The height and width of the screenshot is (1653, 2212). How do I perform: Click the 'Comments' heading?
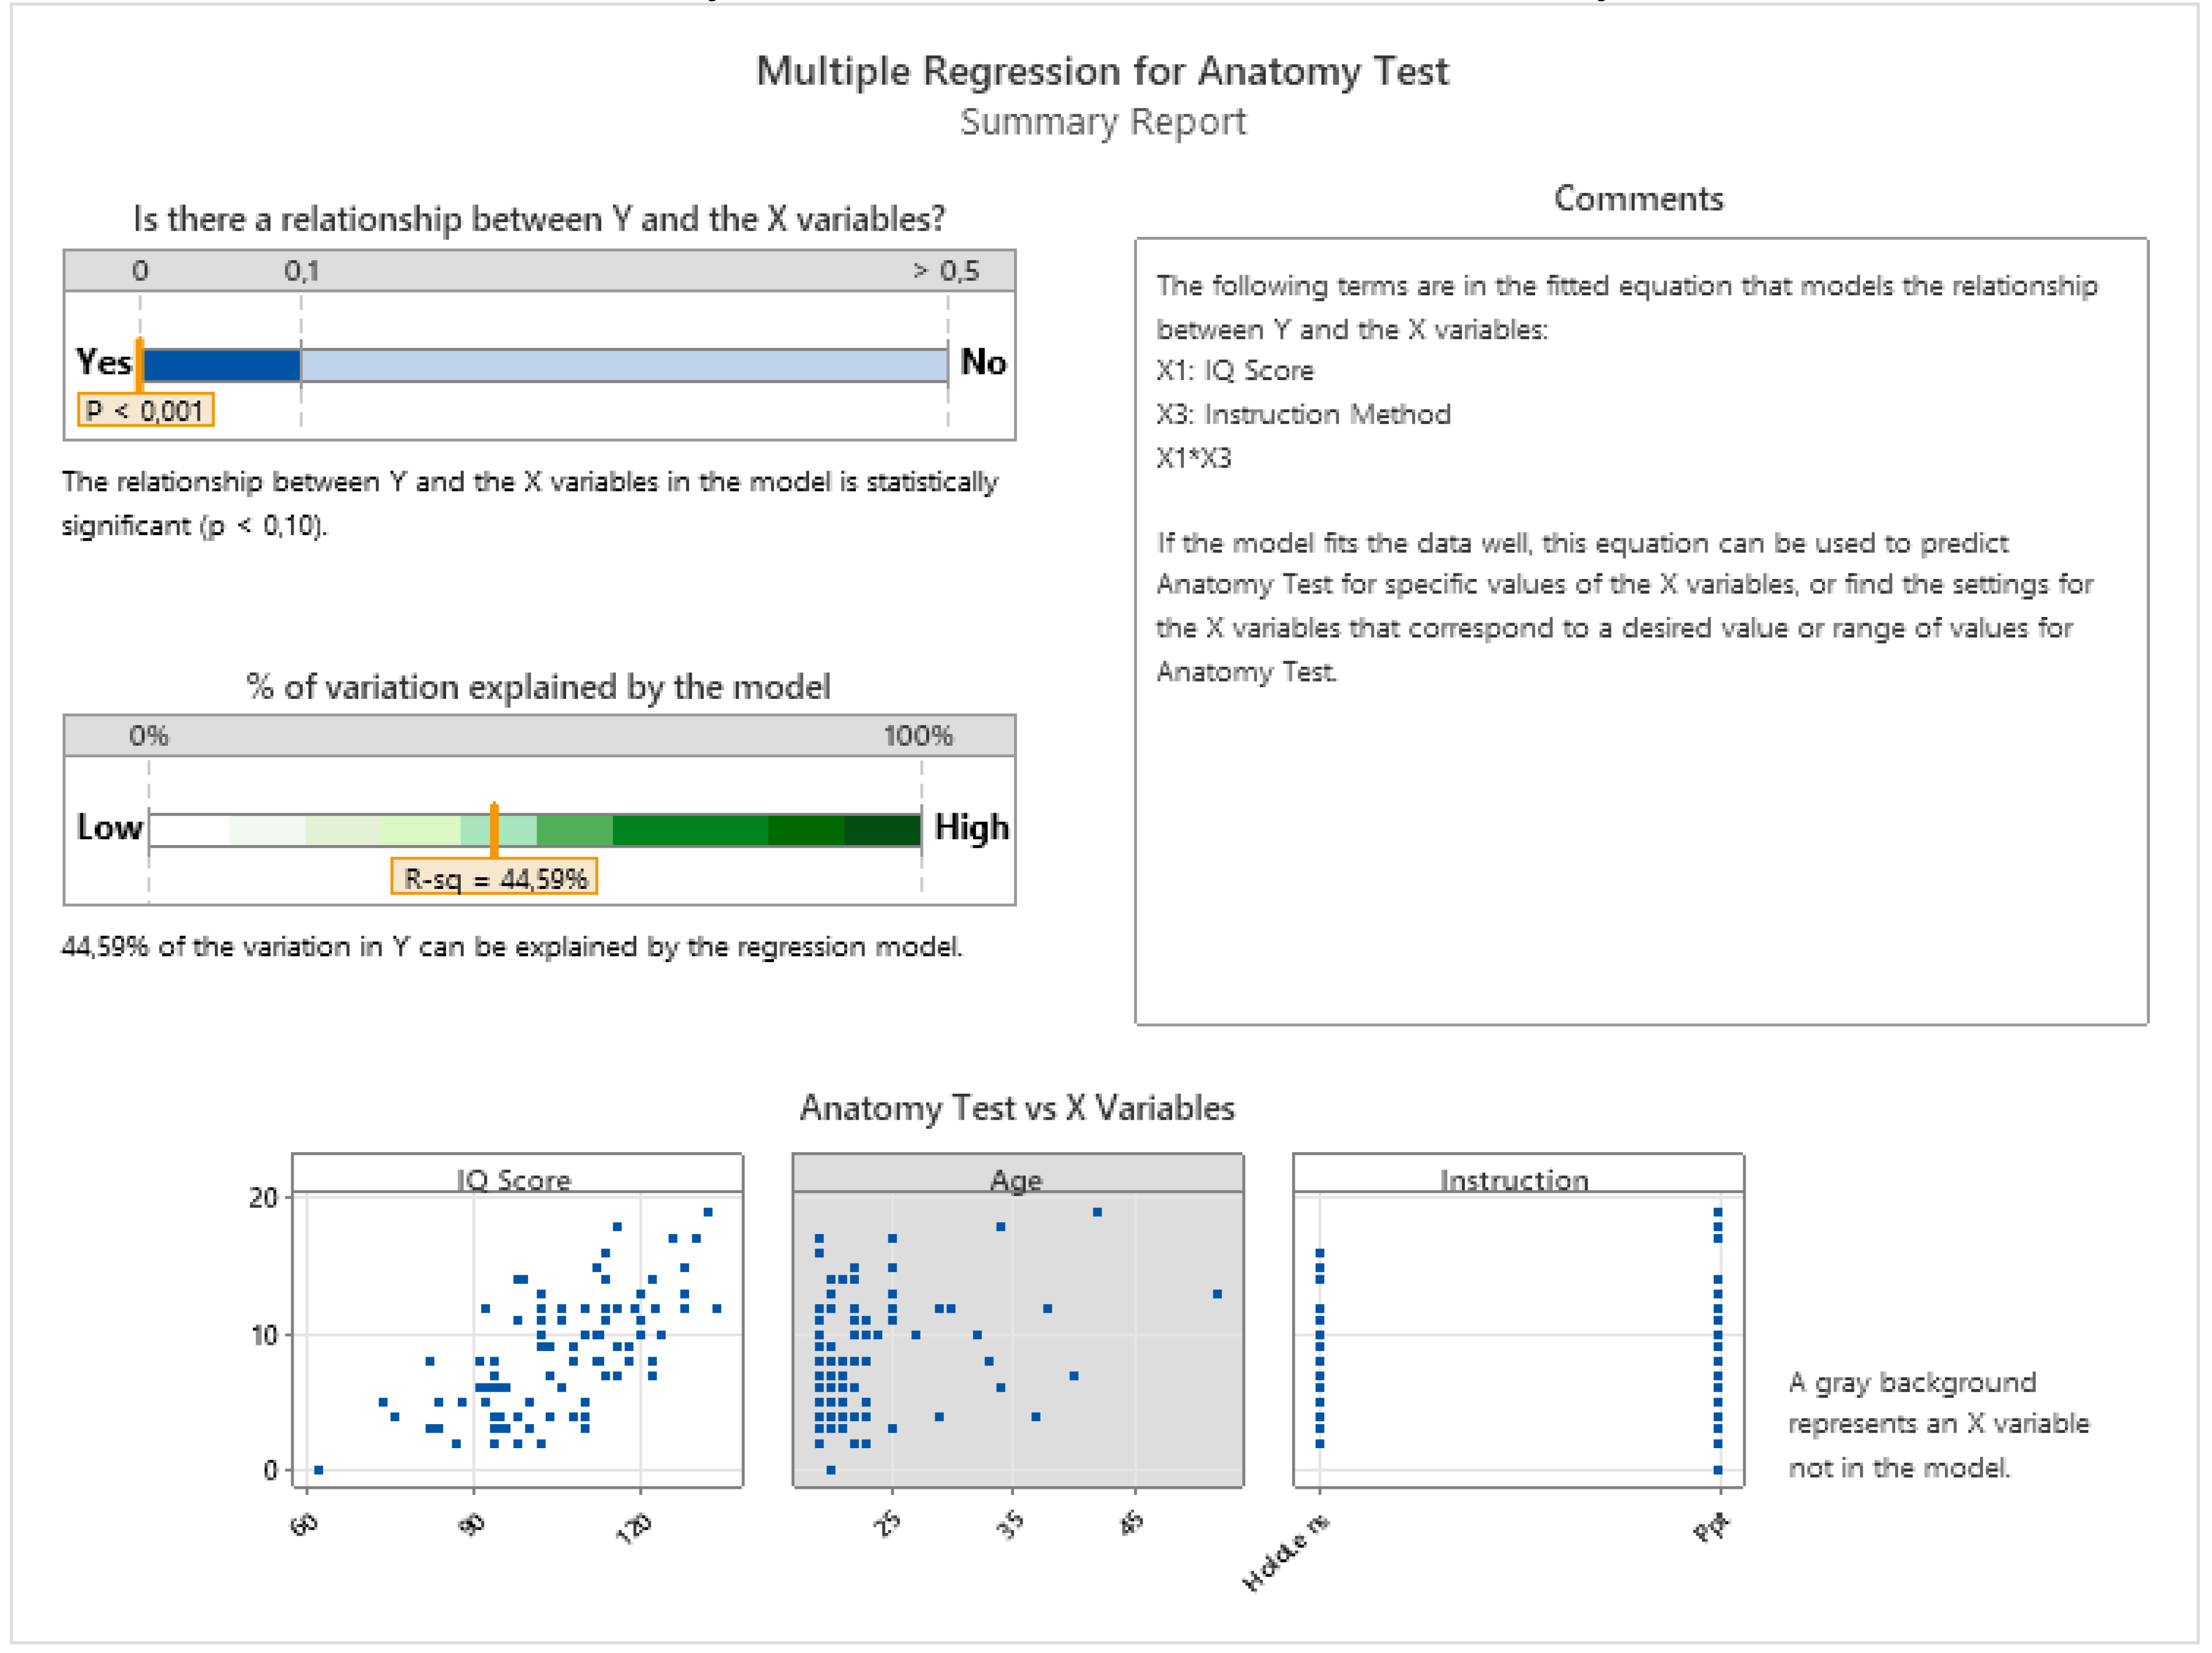tap(1638, 198)
